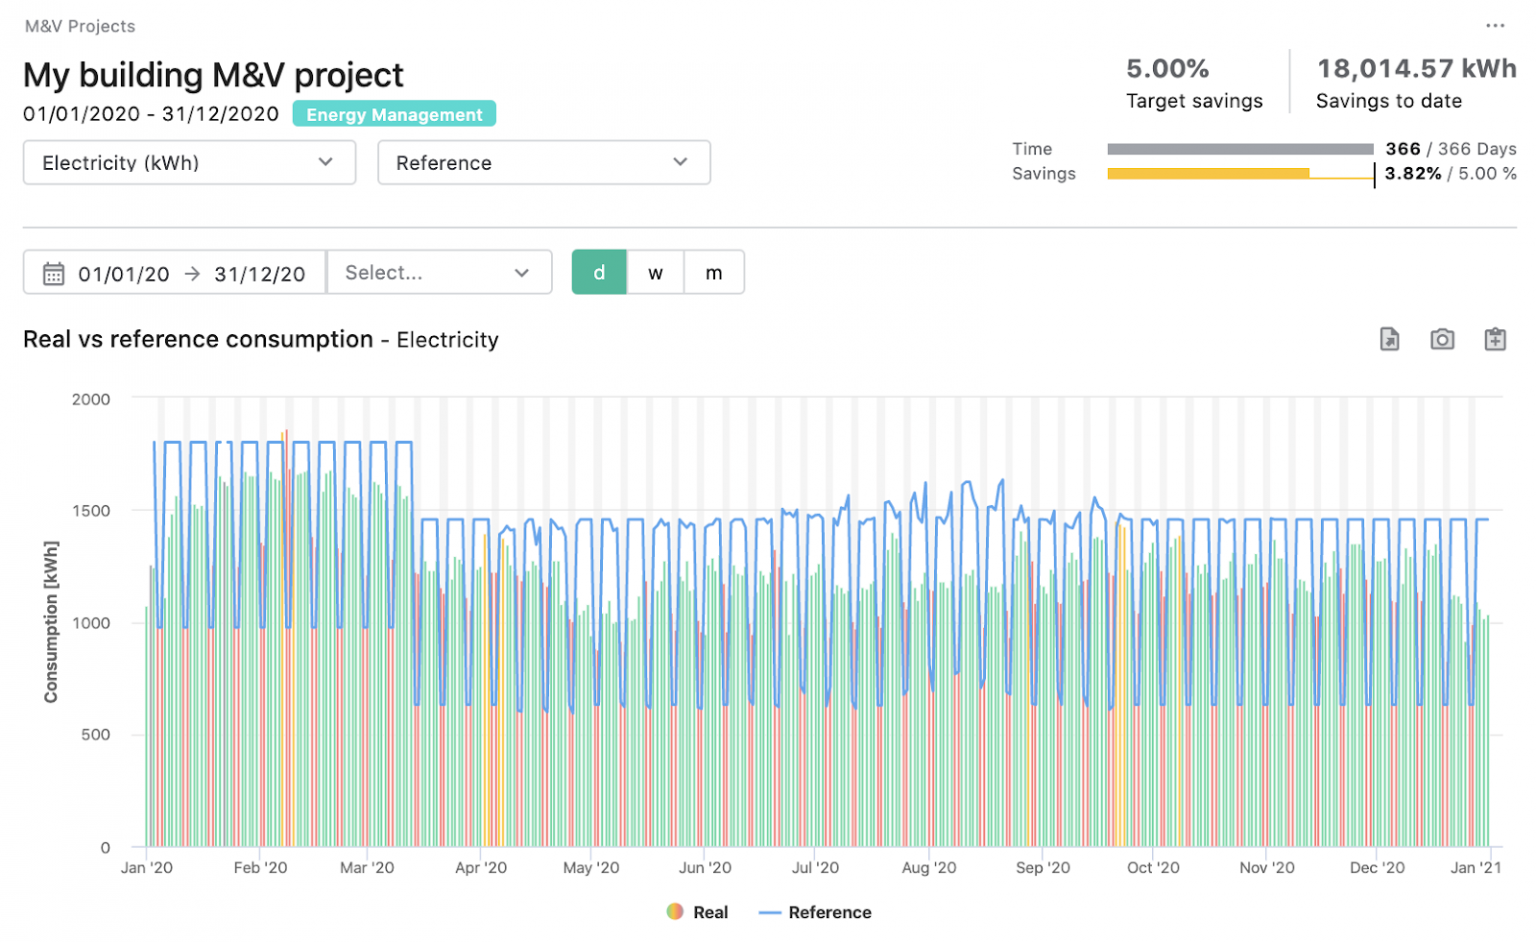The image size is (1536, 942).
Task: Click the blue Reference legend line
Action: (769, 912)
